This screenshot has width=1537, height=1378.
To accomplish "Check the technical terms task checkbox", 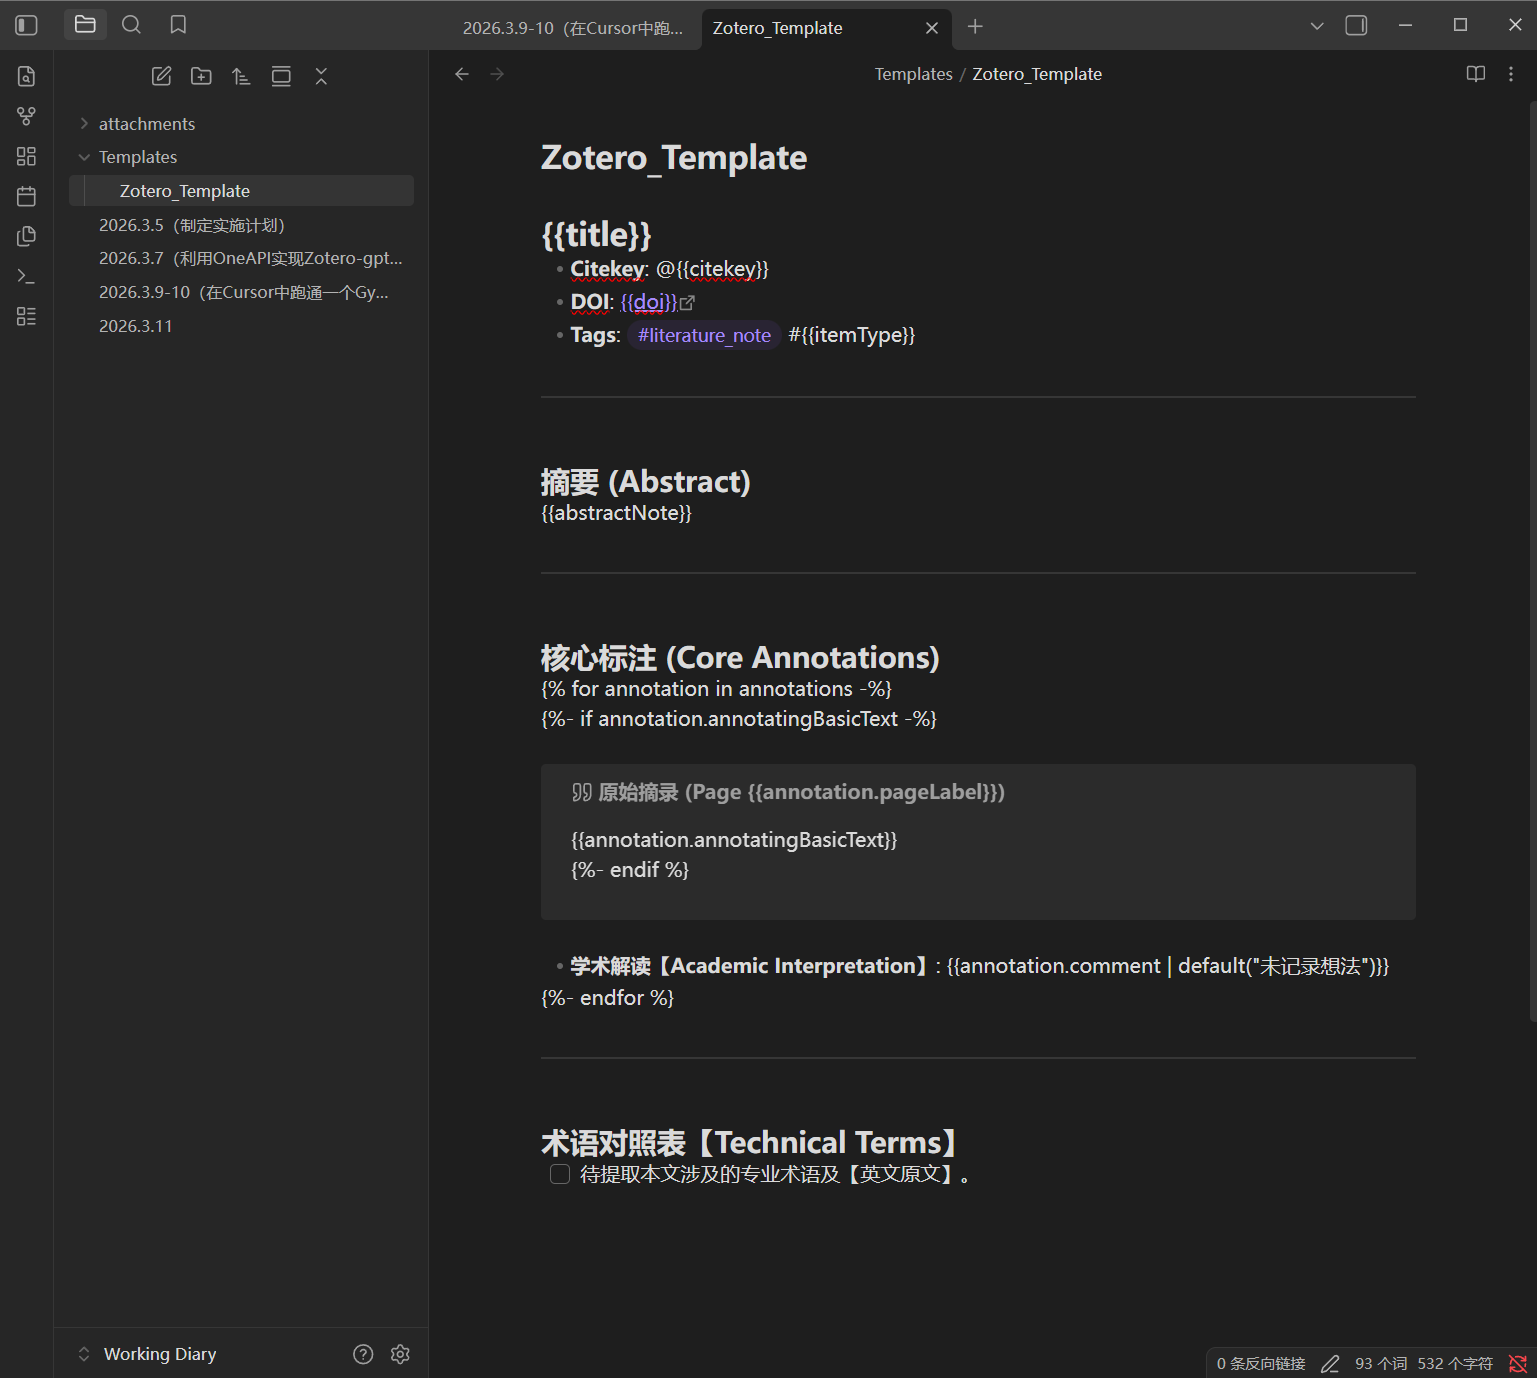I will pos(560,1174).
